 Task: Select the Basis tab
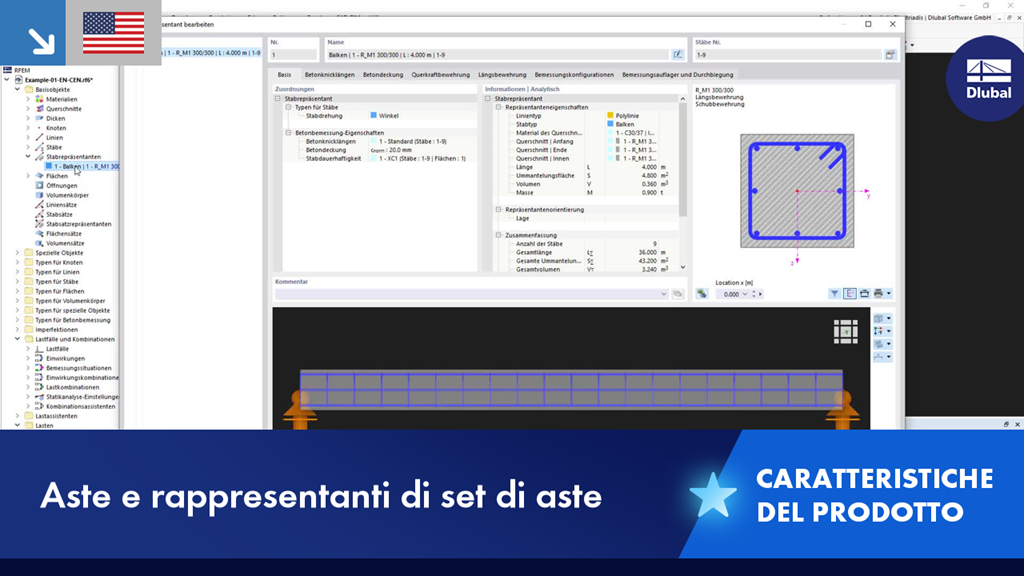(284, 74)
